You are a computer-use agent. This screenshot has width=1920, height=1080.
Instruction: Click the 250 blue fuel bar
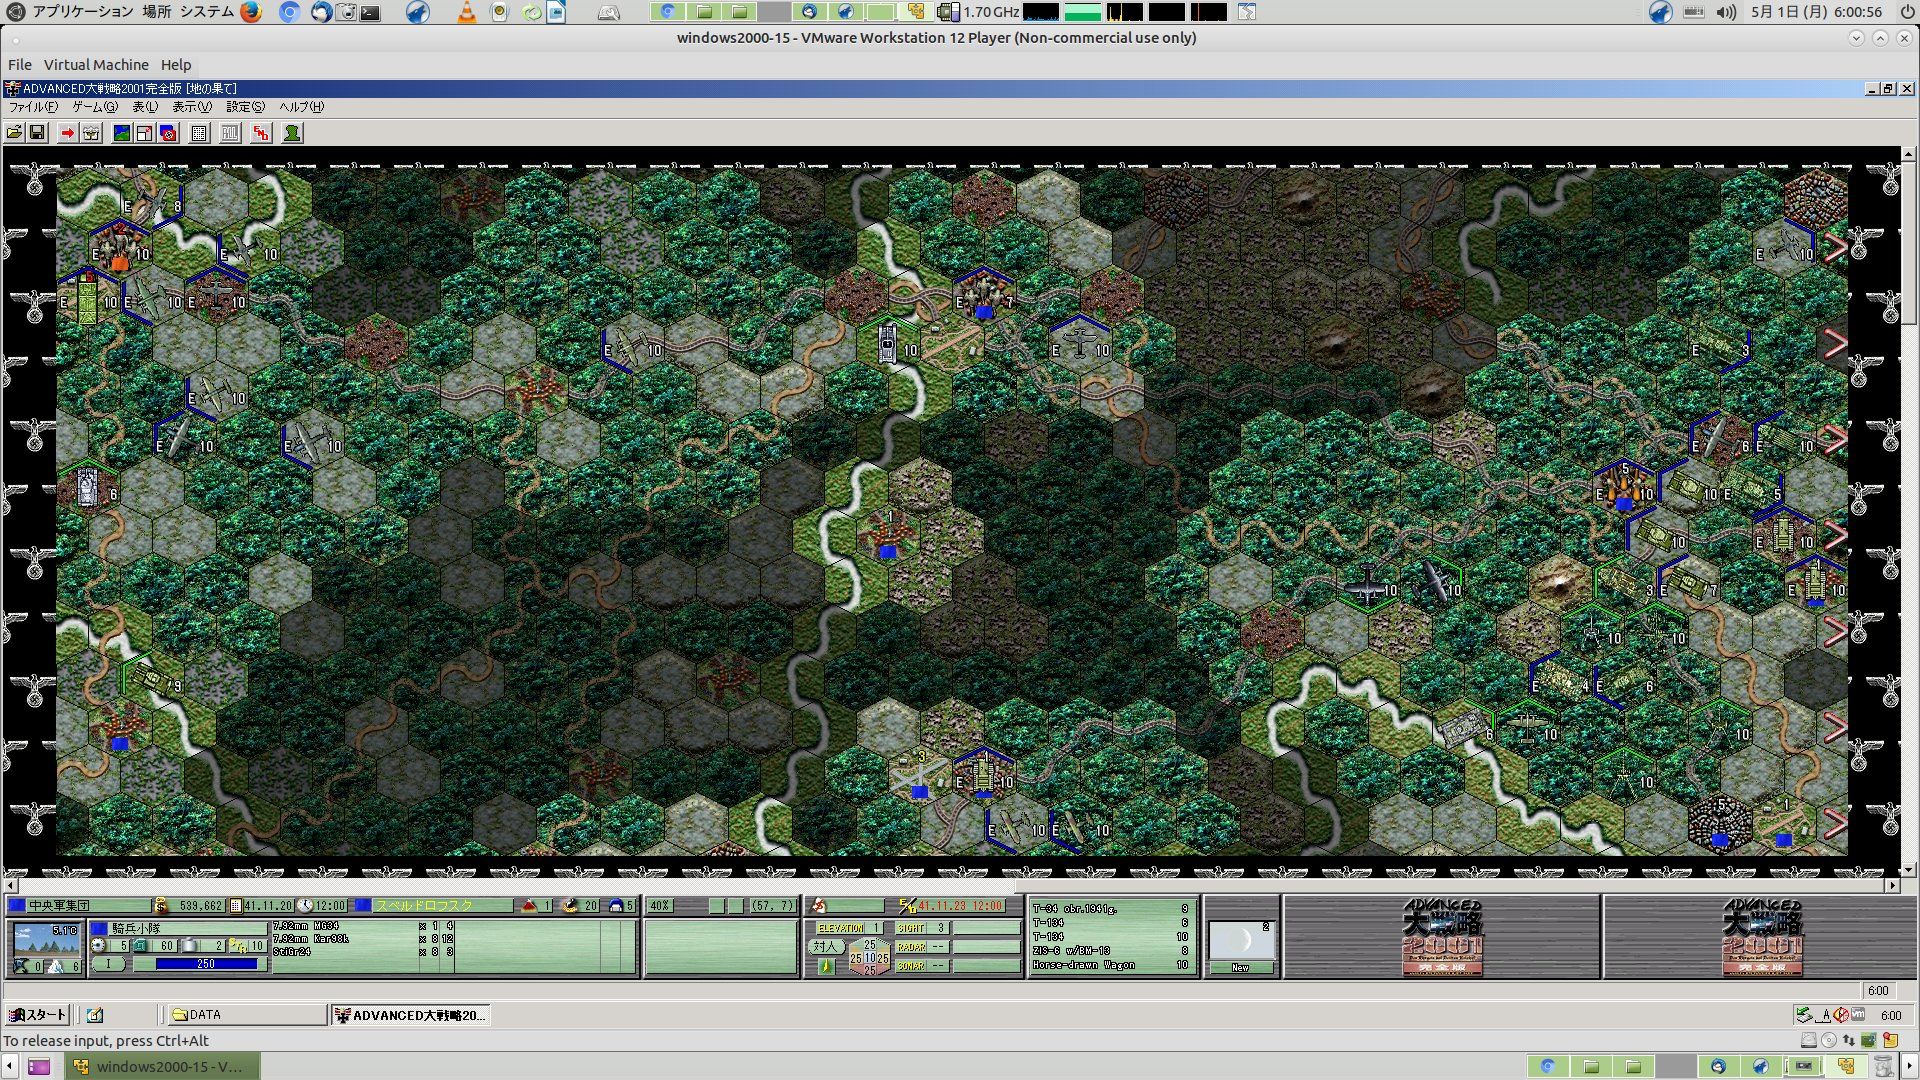[x=206, y=964]
